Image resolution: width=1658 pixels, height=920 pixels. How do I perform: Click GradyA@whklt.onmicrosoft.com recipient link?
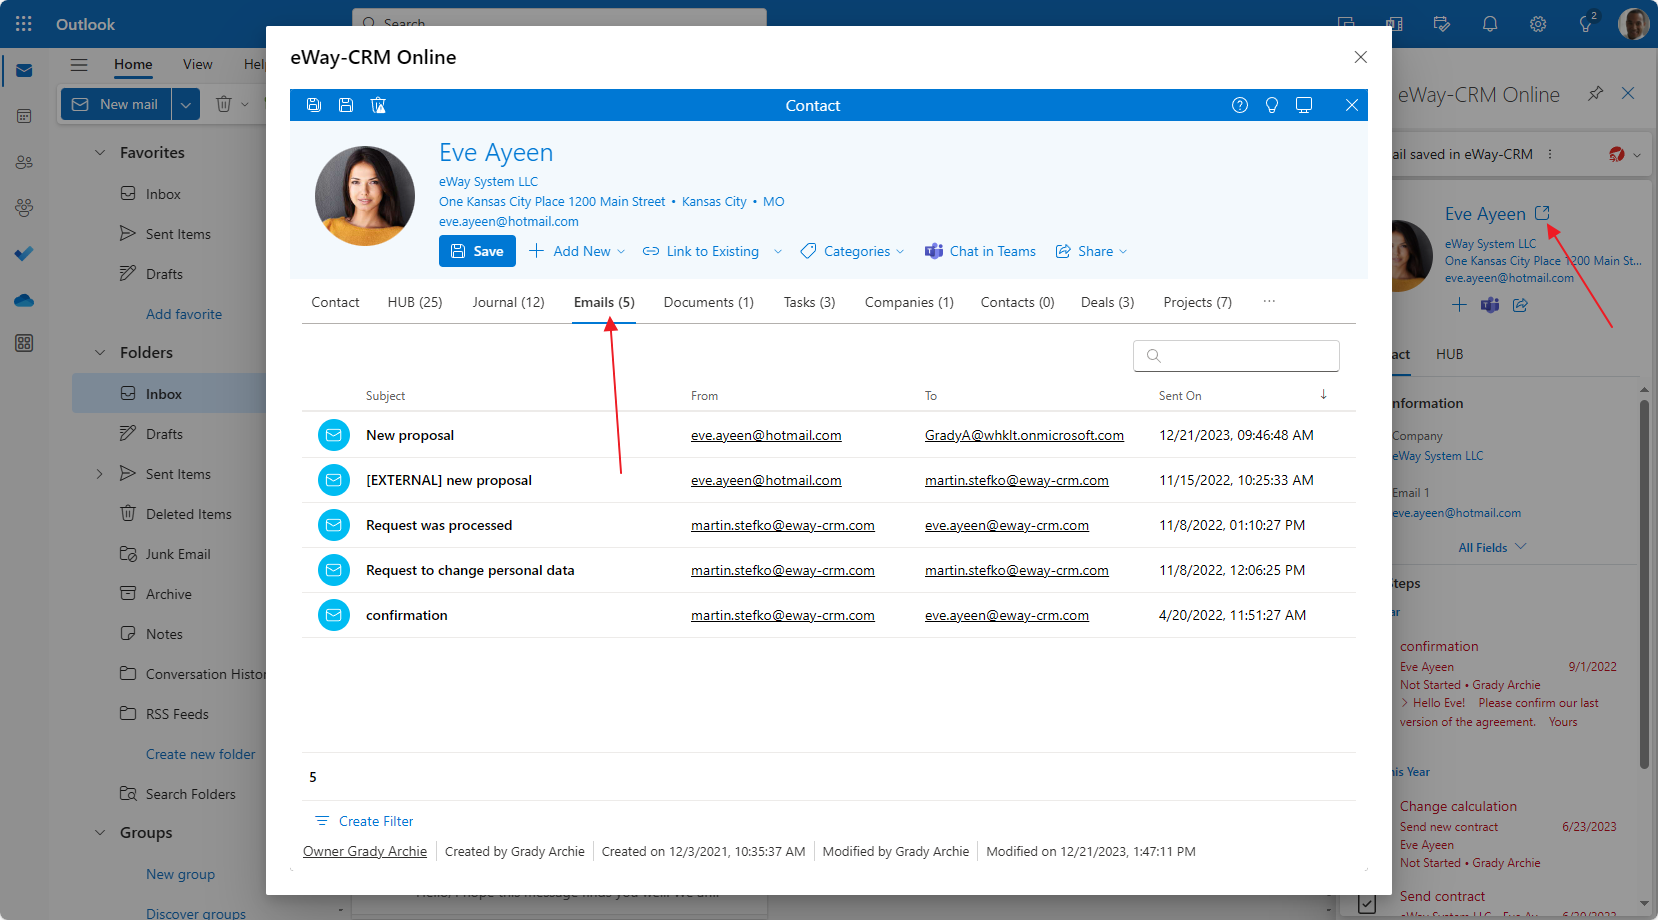tap(1024, 435)
